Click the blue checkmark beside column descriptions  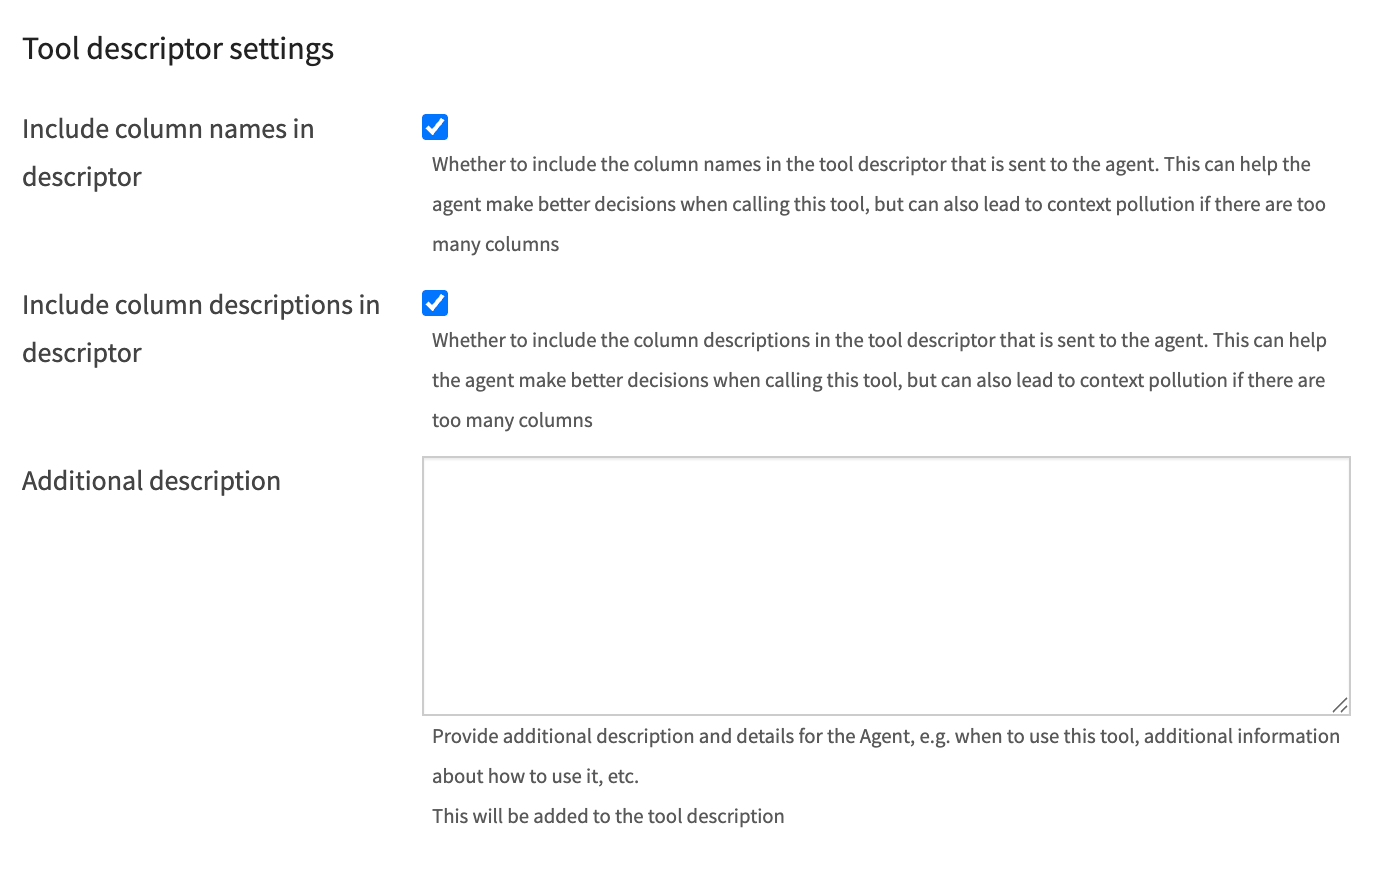point(435,303)
